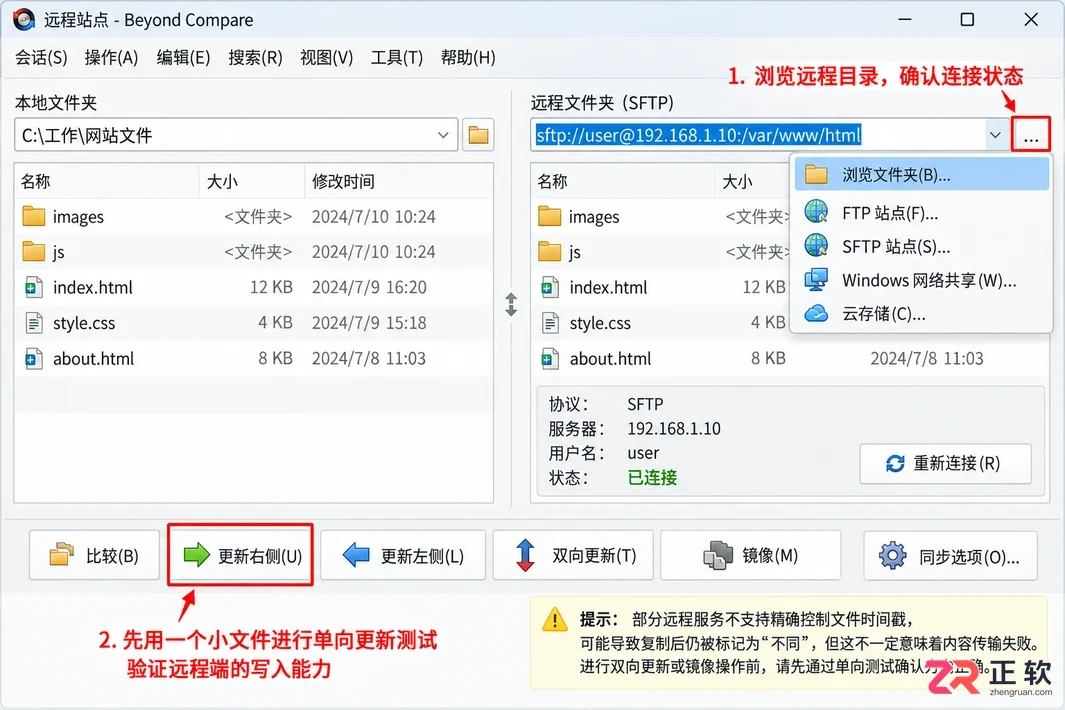Open the 操作(A) menu

pyautogui.click(x=111, y=58)
